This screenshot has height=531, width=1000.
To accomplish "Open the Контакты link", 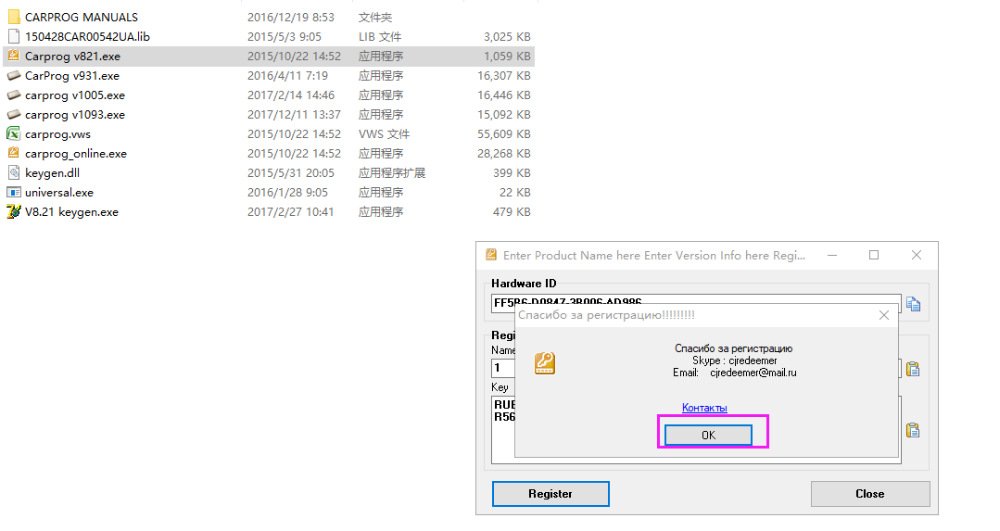I will click(704, 407).
